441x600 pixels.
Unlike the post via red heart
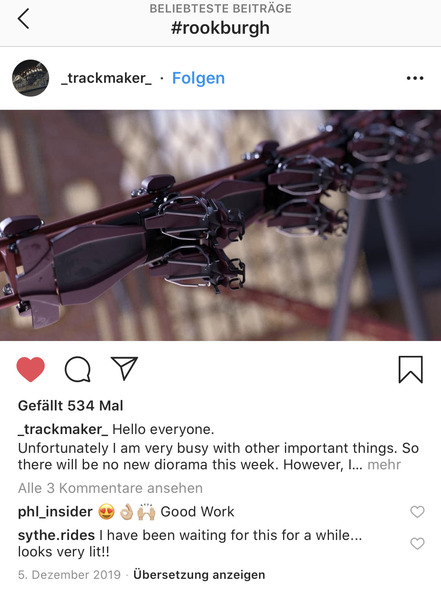pos(31,369)
